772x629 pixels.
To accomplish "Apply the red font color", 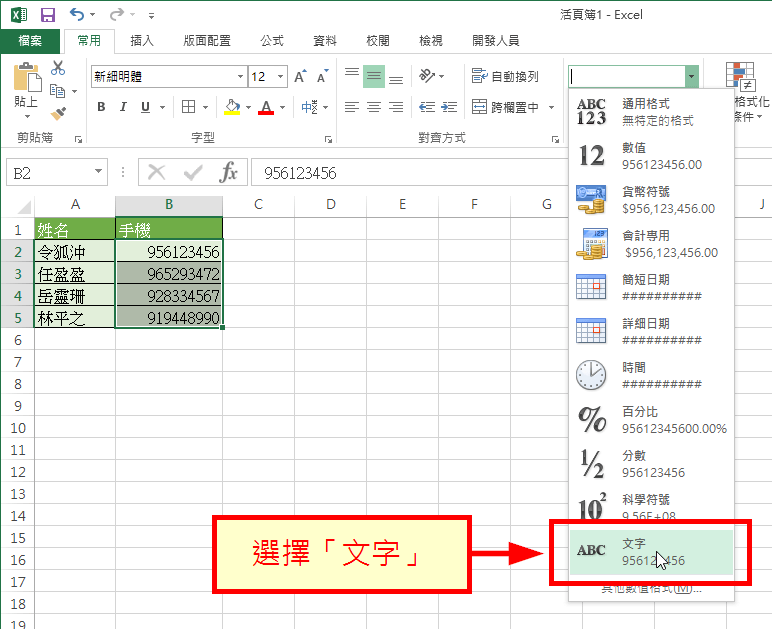I will (x=266, y=107).
